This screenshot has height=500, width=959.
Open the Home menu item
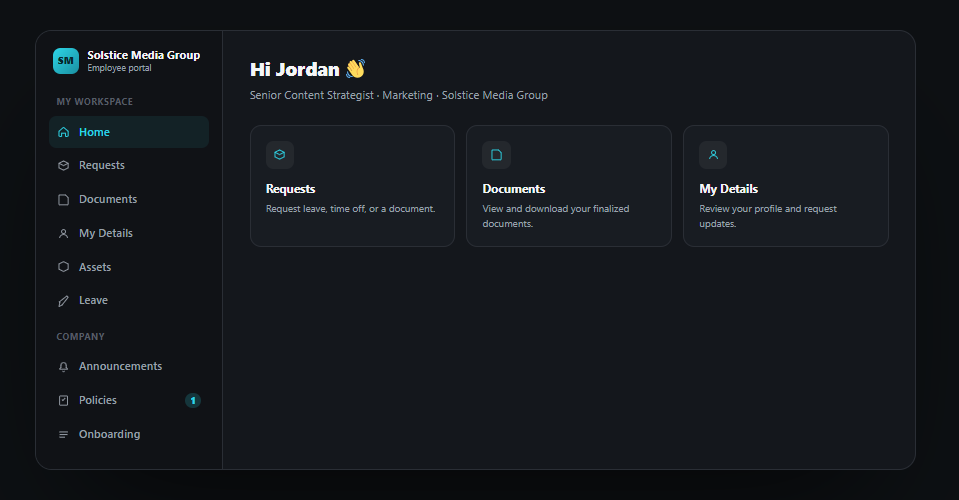coord(129,132)
